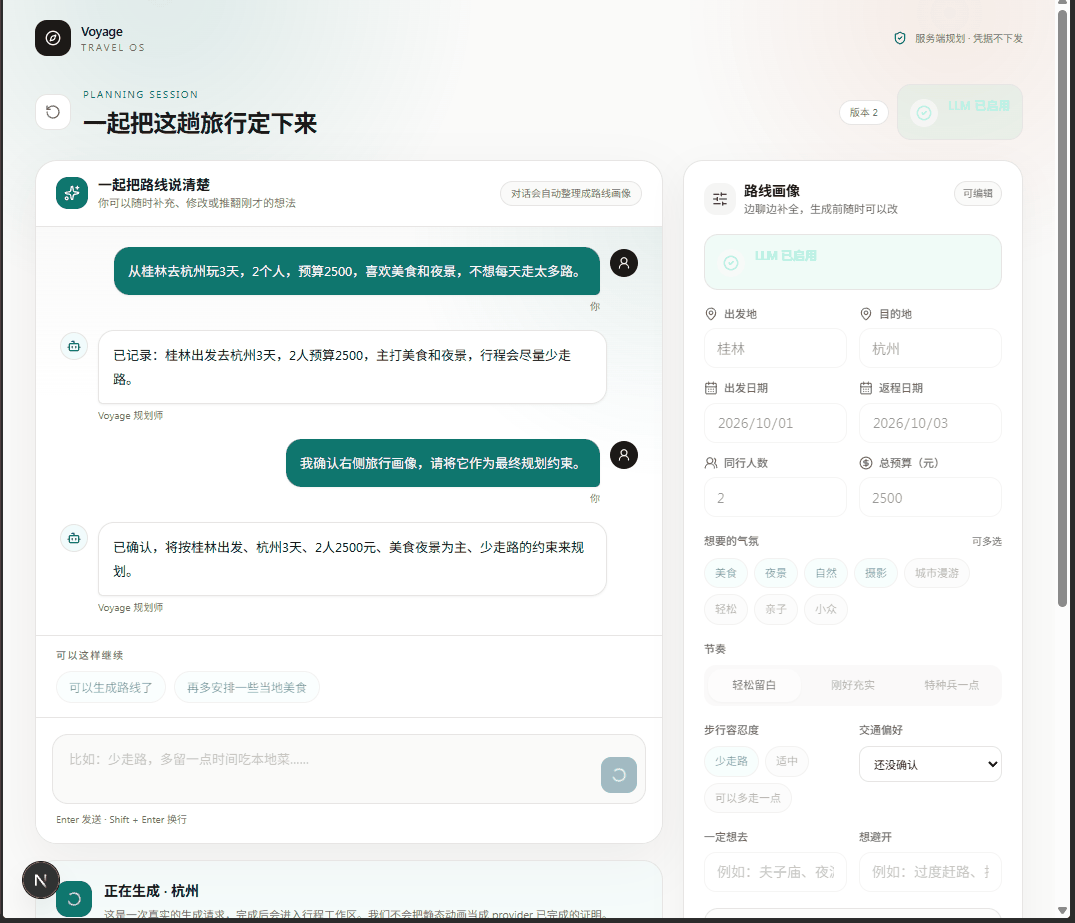Click the 再多安排一些当地美食 suggestion
The image size is (1075, 923).
tap(247, 687)
